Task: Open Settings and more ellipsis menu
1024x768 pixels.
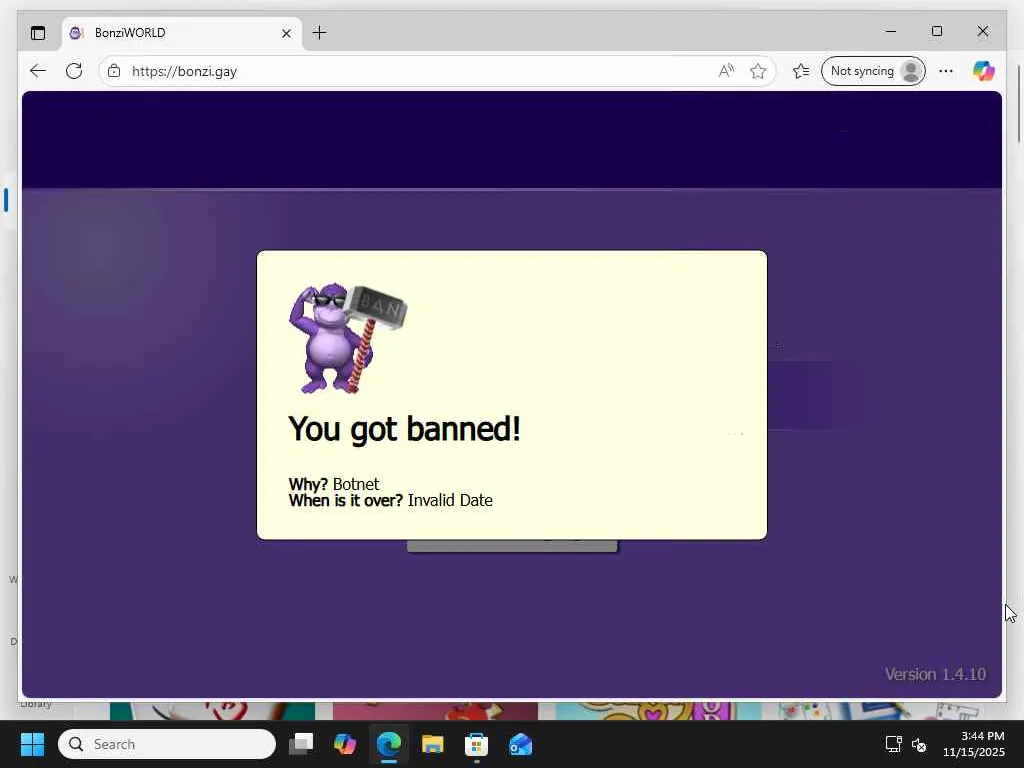Action: pos(946,71)
